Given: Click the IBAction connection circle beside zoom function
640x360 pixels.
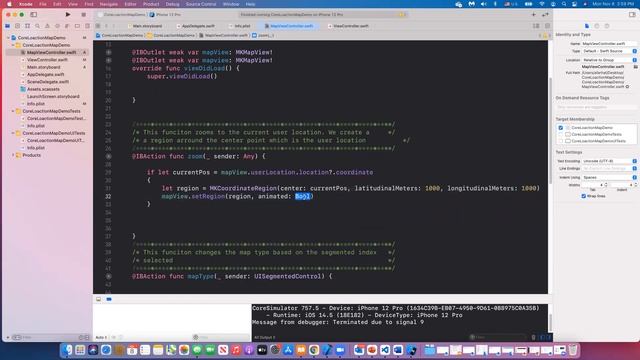Looking at the screenshot, I should [109, 156].
